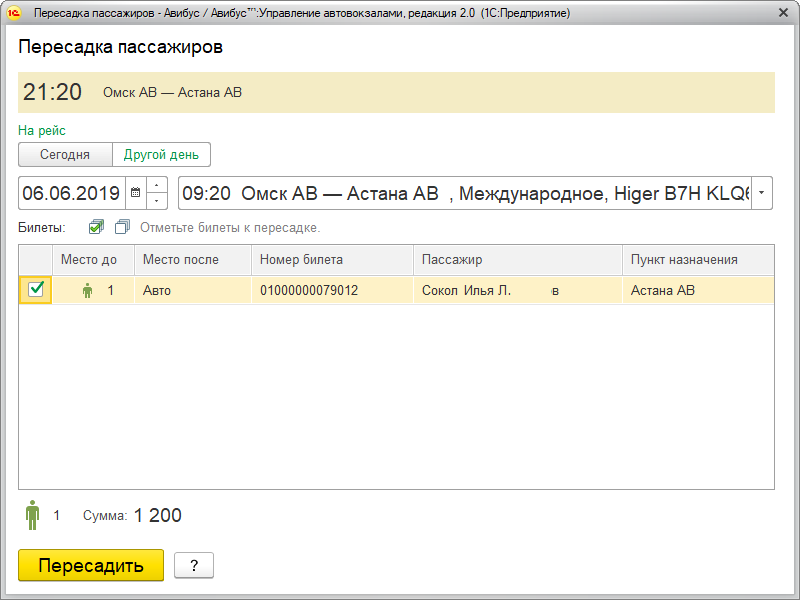800x600 pixels.
Task: Uncheck the ticket 01000000079012 checkbox
Action: 36,290
